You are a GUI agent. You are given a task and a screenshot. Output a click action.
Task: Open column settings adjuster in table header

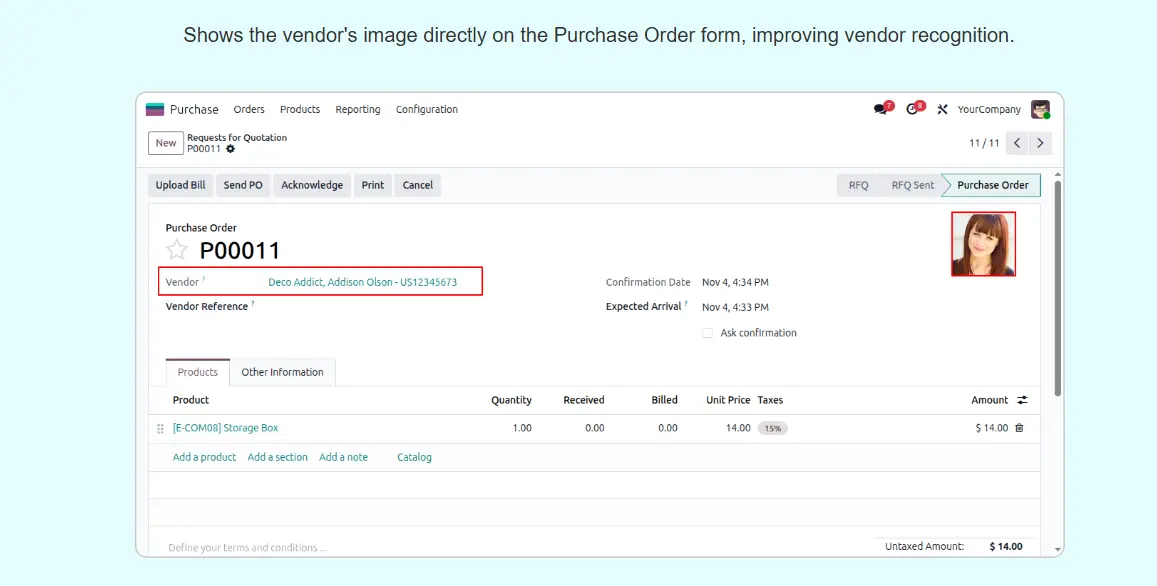(1022, 400)
